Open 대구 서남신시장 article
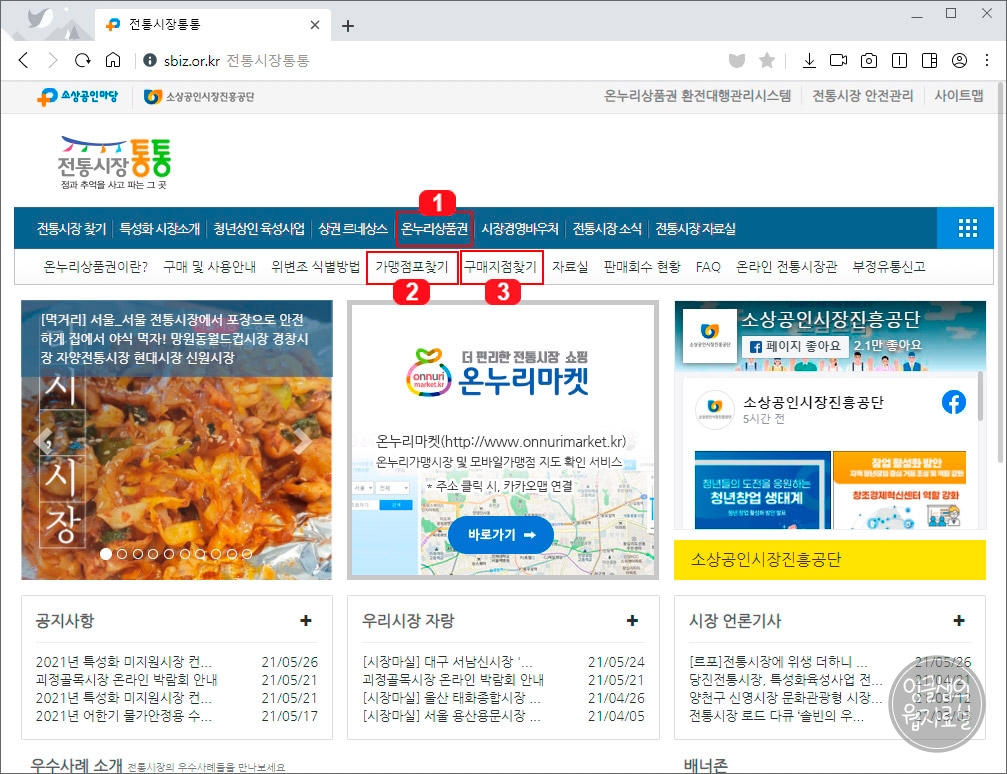The height and width of the screenshot is (774, 1007). (448, 662)
